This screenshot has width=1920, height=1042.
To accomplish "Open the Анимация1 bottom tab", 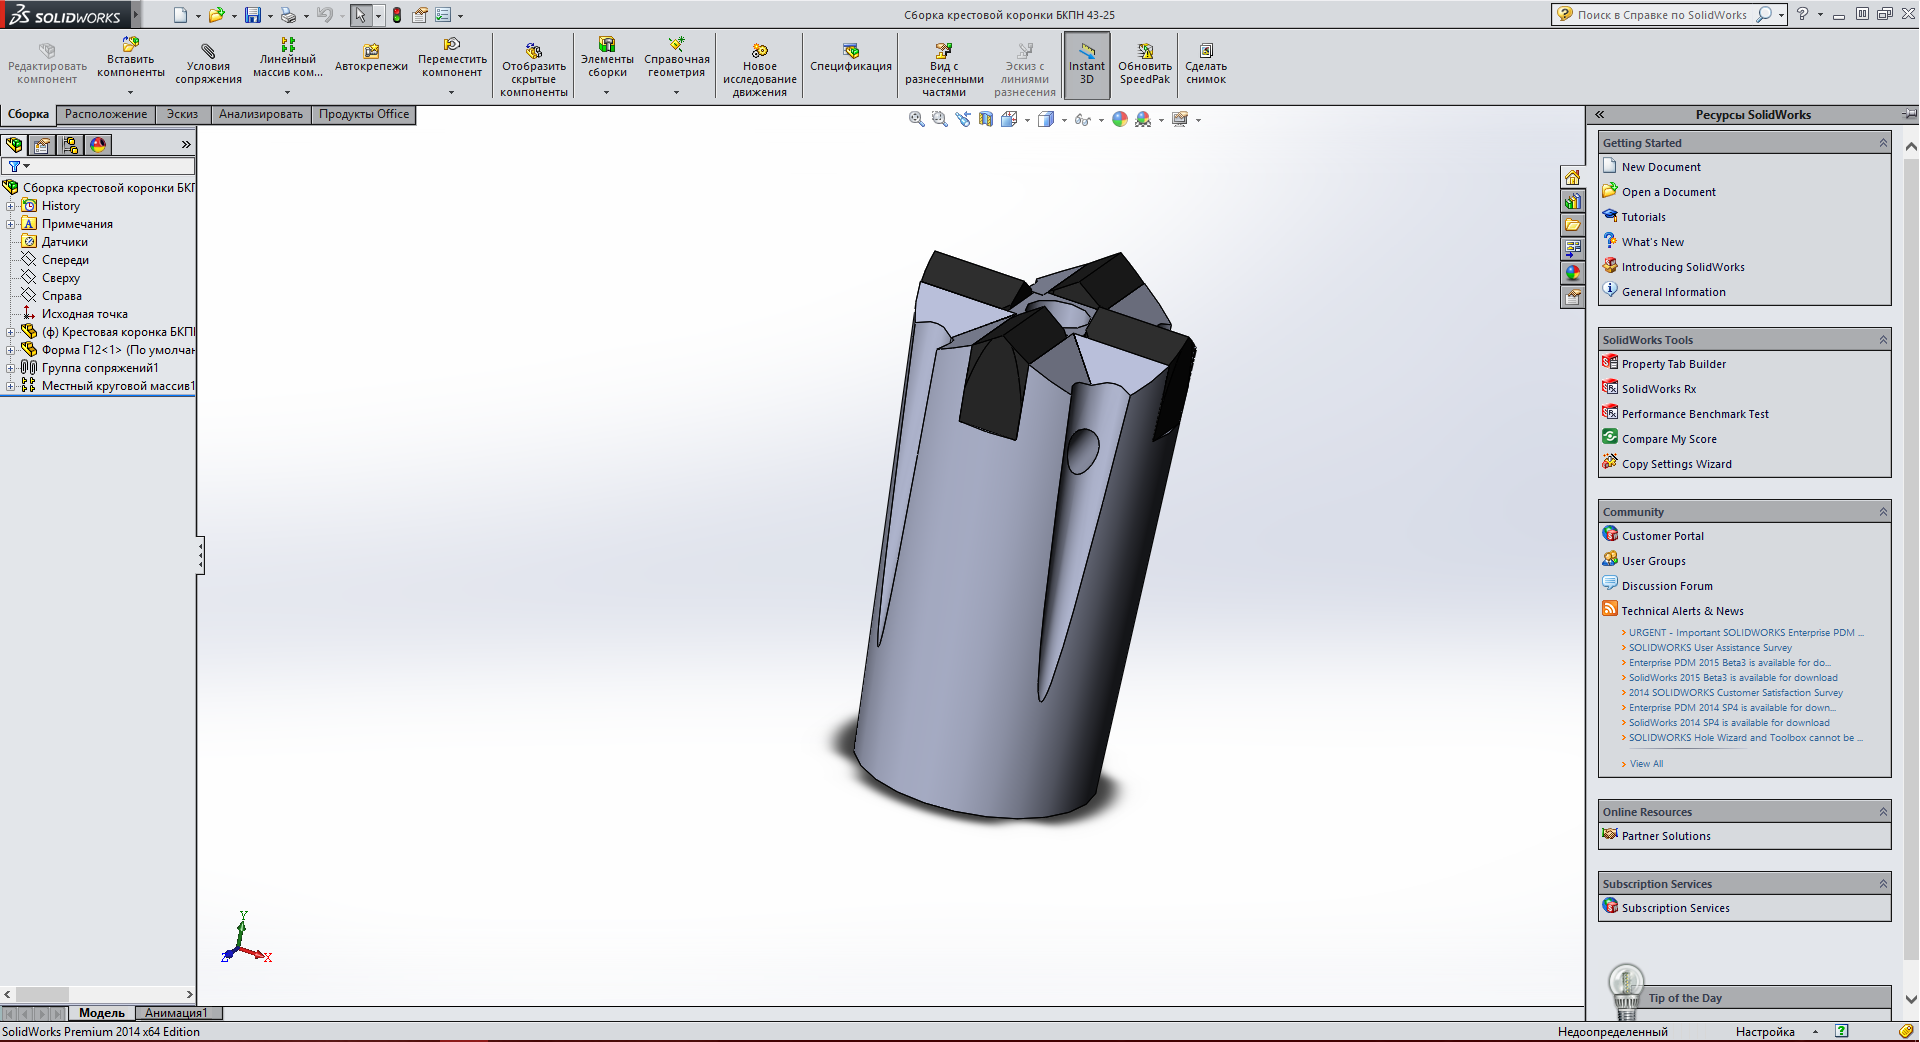I will (x=176, y=1013).
